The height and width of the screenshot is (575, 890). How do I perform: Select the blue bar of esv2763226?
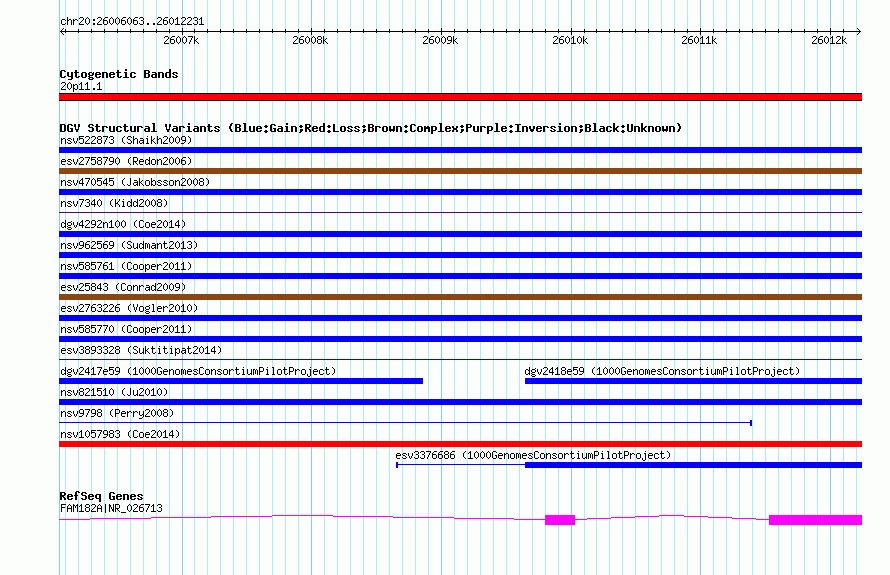coord(460,318)
